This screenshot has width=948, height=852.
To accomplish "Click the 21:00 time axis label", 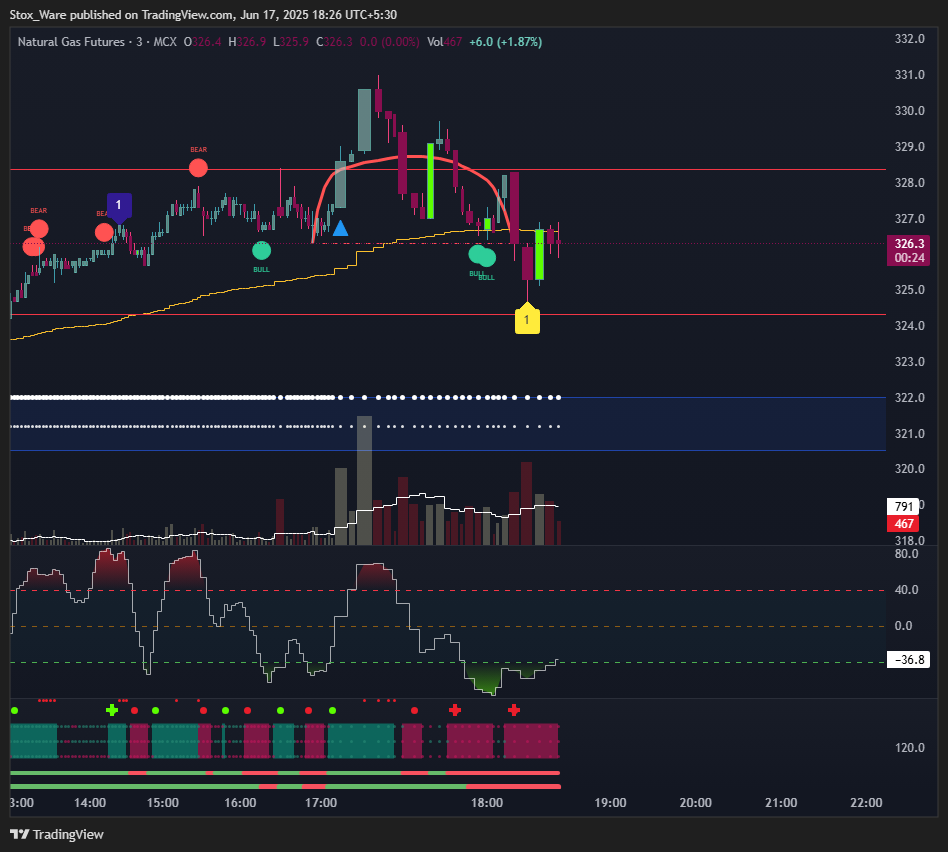I will (x=781, y=803).
